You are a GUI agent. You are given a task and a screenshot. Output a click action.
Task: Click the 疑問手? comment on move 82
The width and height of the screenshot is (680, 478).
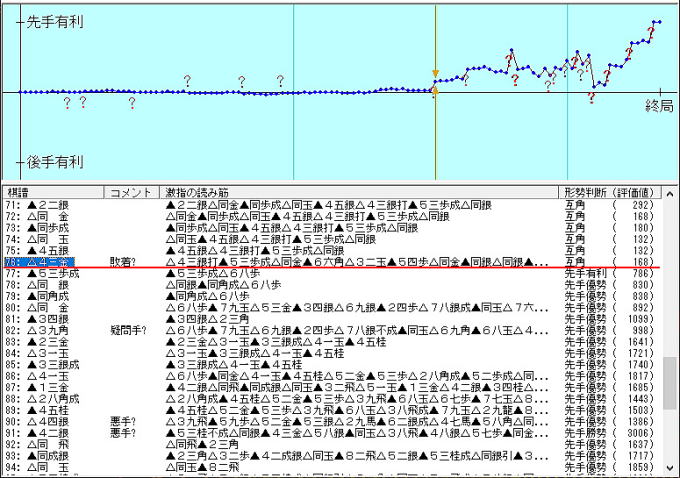(x=128, y=331)
